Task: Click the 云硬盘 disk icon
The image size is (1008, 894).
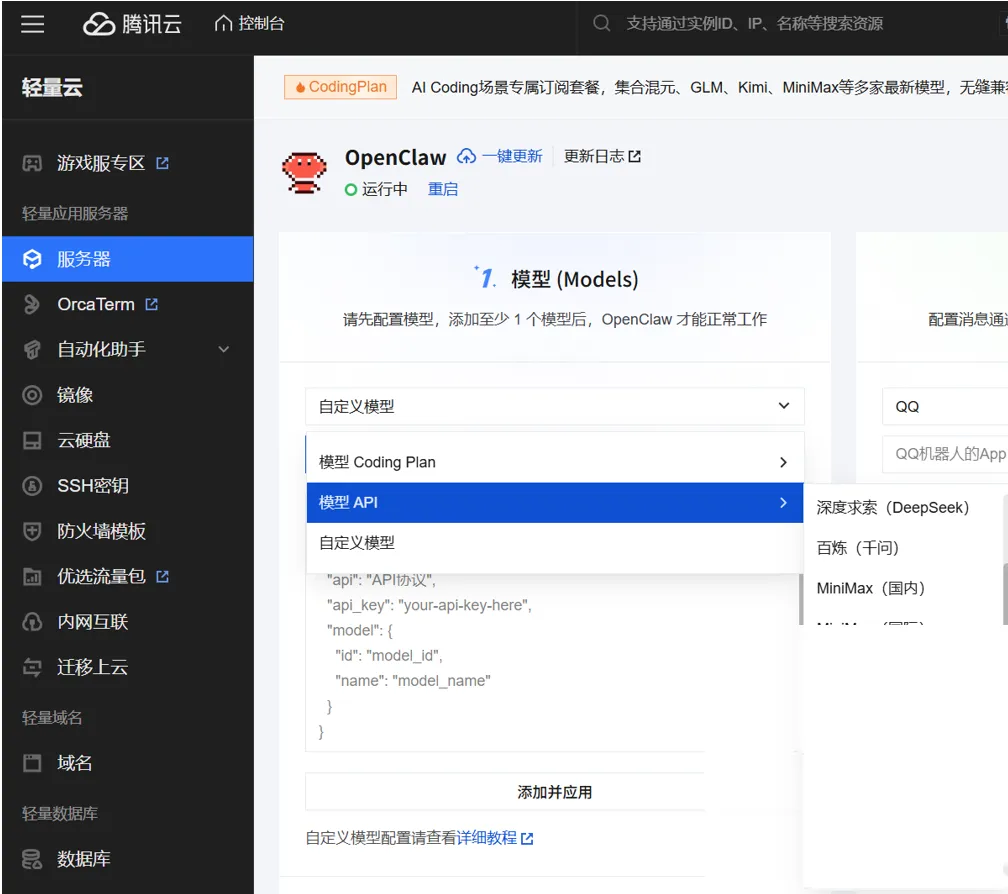Action: (32, 440)
